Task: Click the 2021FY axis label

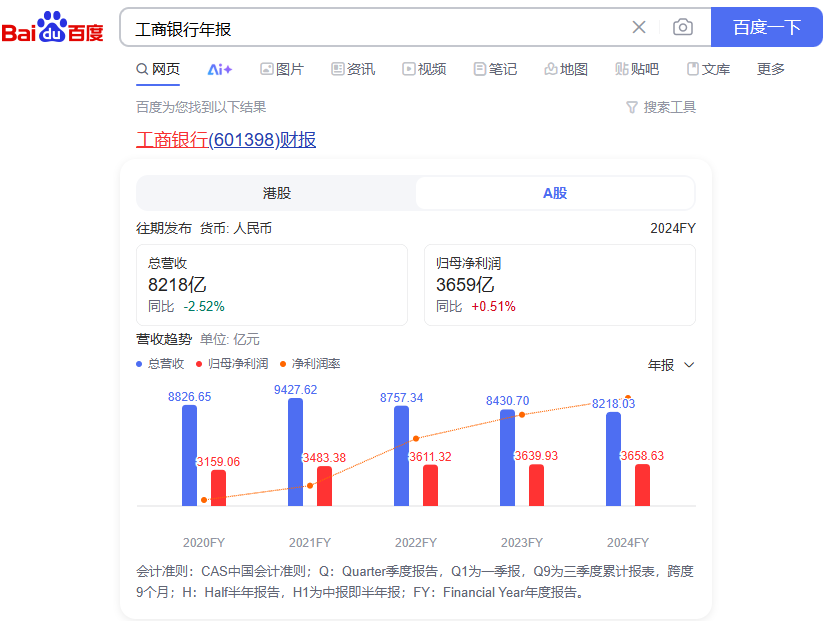Action: point(310,543)
